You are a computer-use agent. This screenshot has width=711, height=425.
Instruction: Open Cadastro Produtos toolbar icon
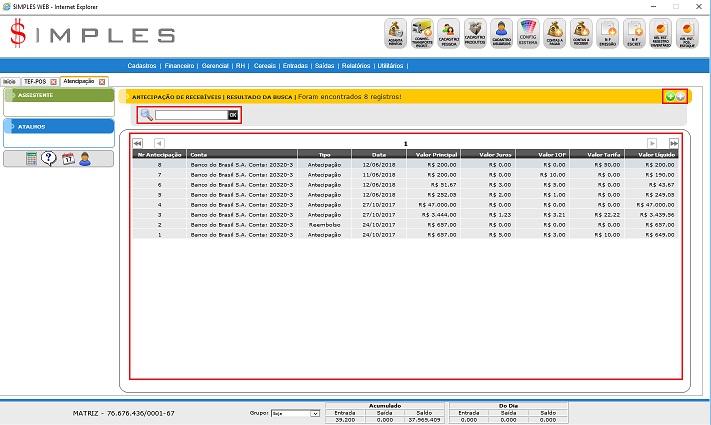tap(476, 34)
